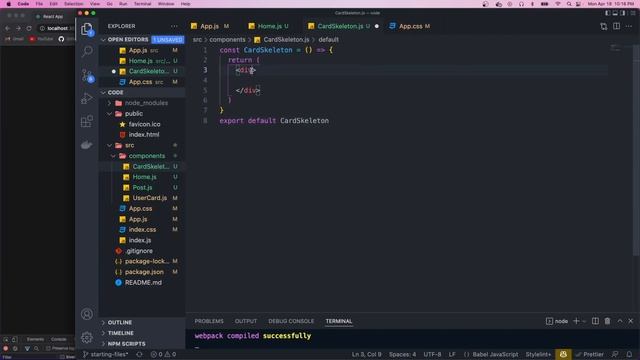The height and width of the screenshot is (360, 640).
Task: Open the Selection menu in menu bar
Action: (73, 4)
